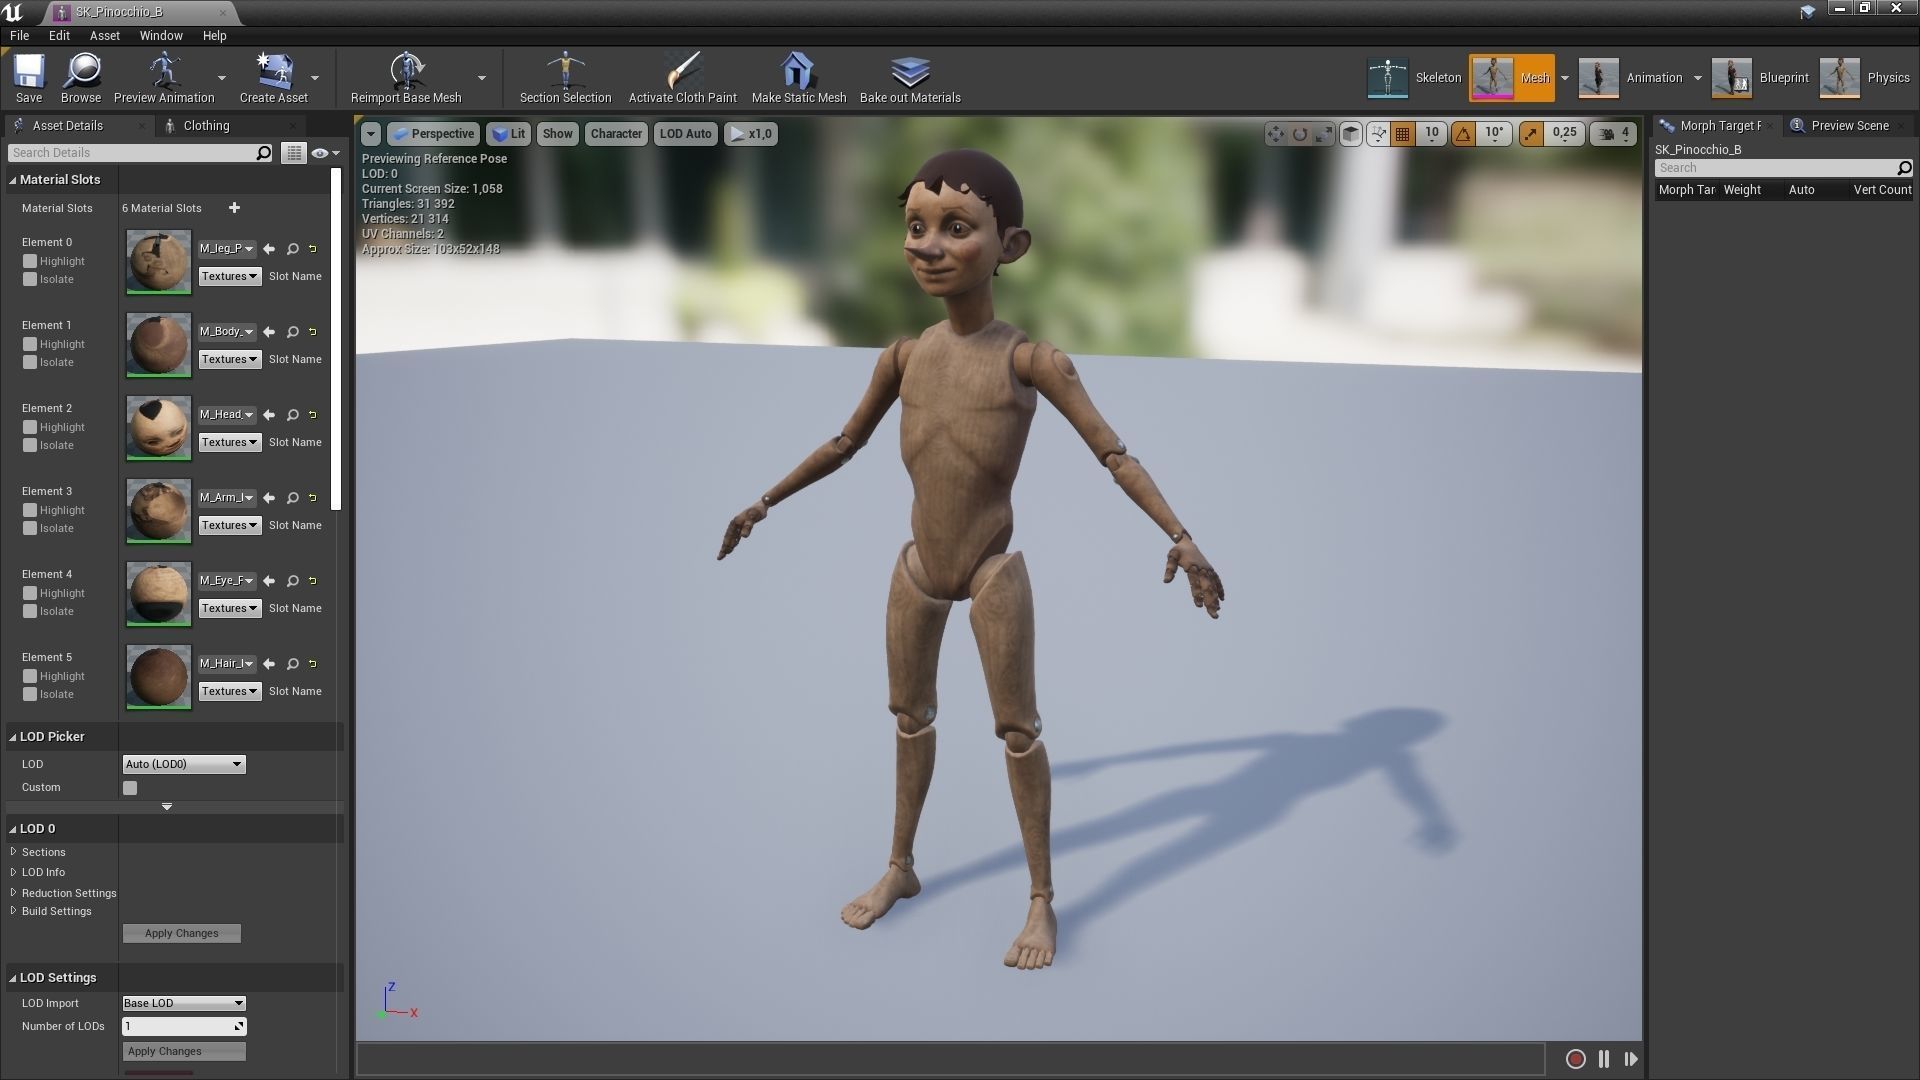
Task: Click the Reimport Base Mesh icon
Action: coord(406,77)
